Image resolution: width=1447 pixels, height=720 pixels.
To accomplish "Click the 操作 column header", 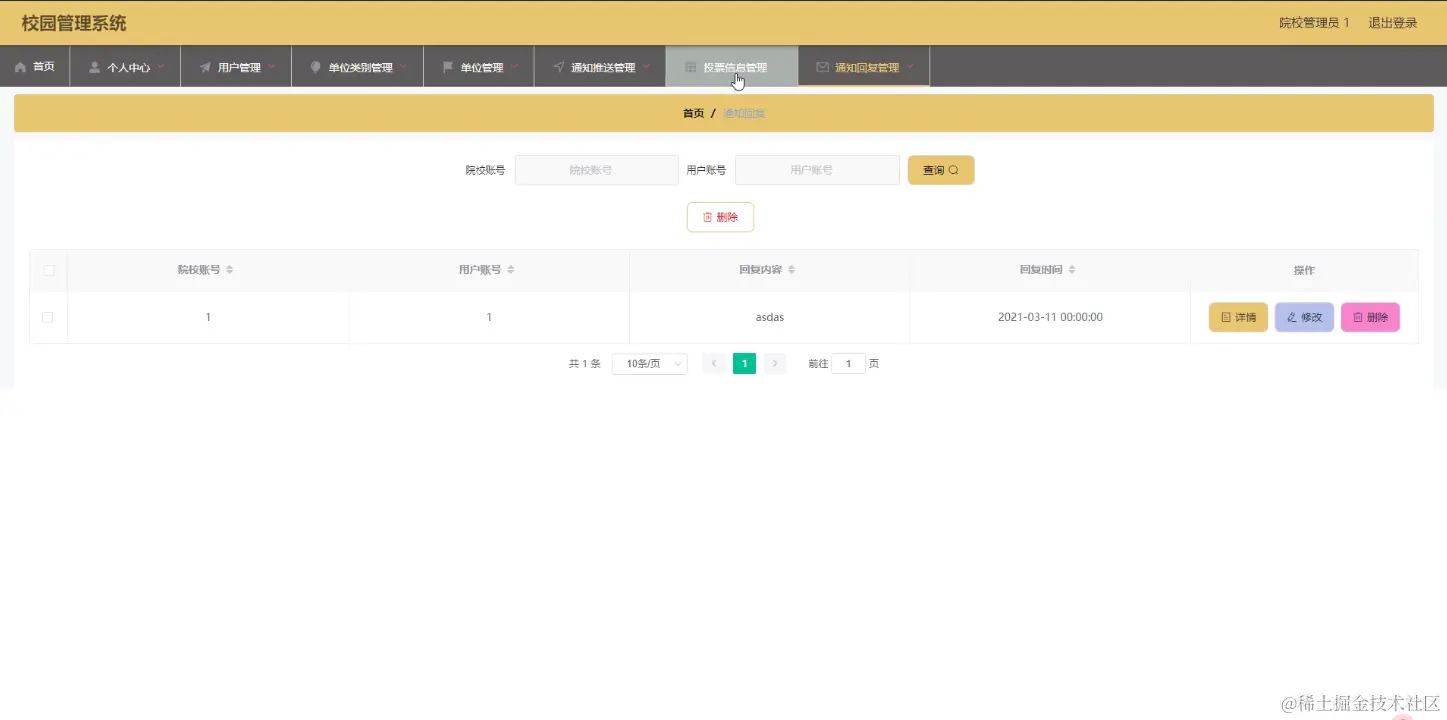I will tap(1304, 270).
